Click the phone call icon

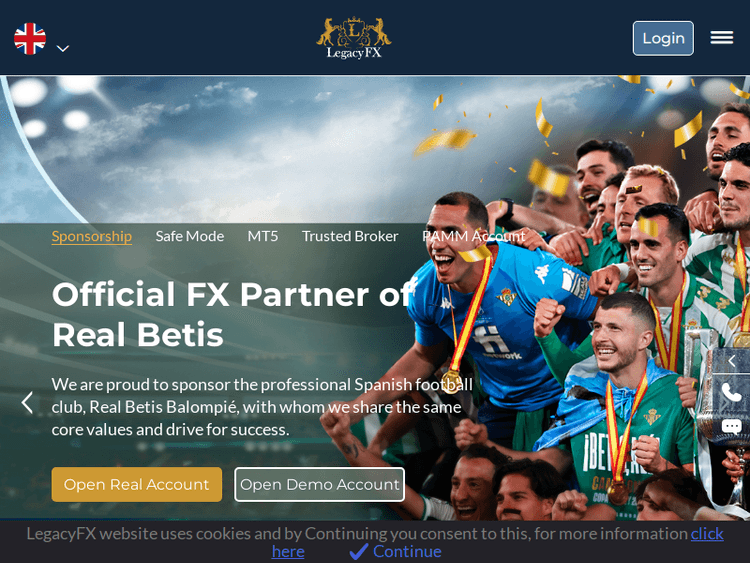tap(731, 393)
